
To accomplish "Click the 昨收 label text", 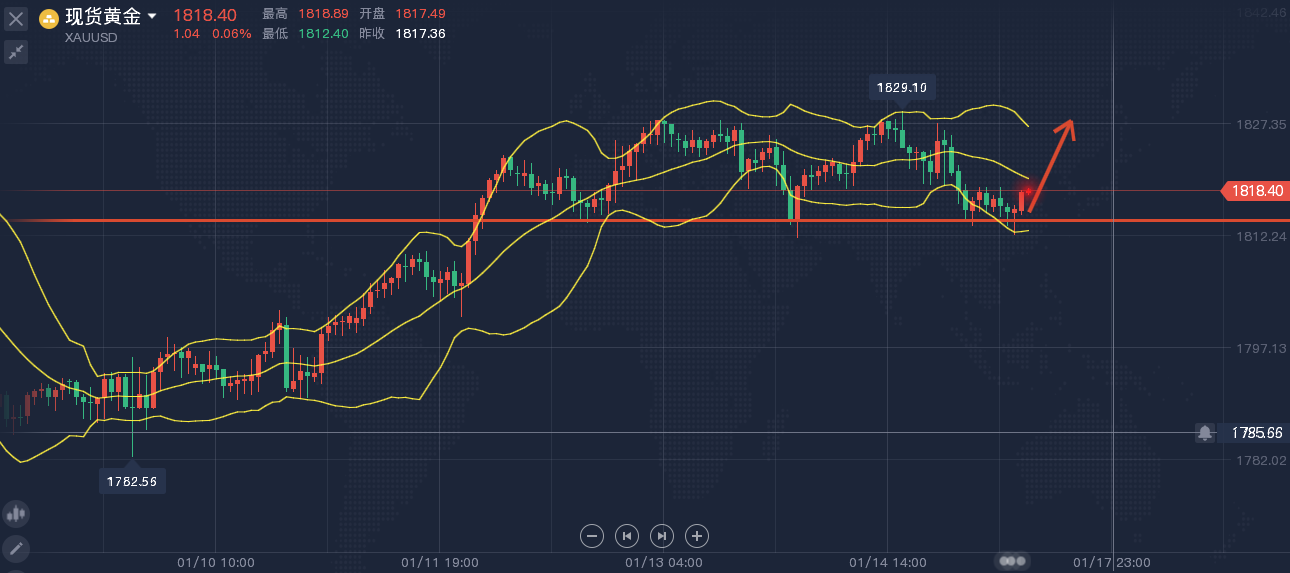I will (372, 33).
